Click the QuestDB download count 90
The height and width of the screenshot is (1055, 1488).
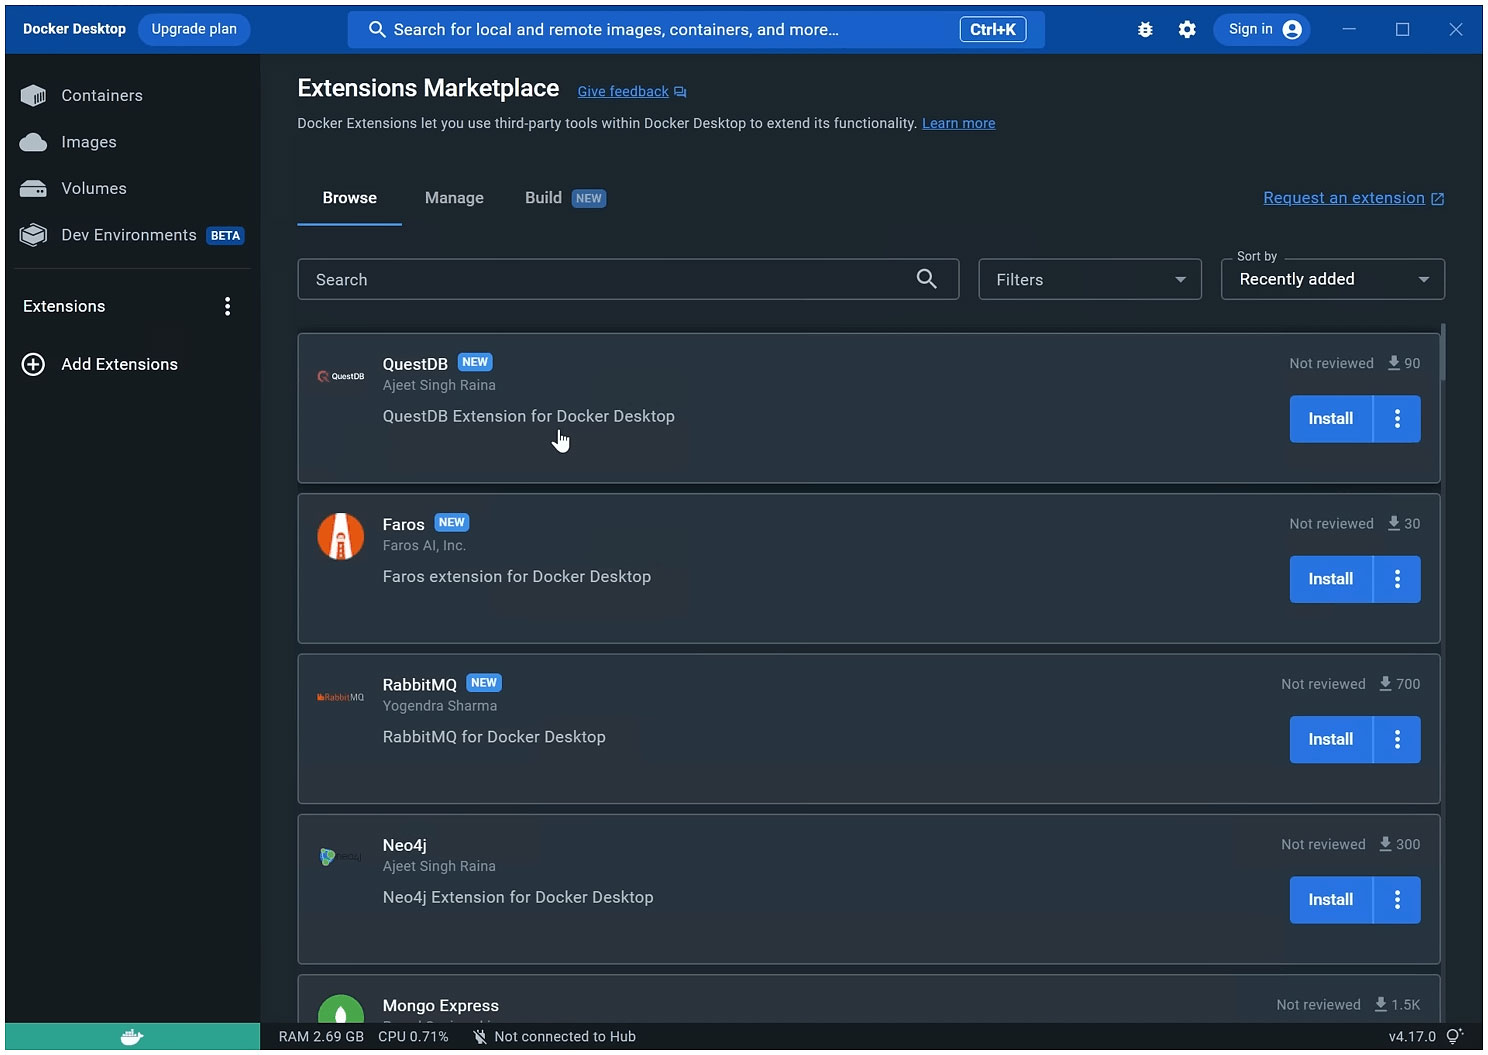[x=1404, y=363]
